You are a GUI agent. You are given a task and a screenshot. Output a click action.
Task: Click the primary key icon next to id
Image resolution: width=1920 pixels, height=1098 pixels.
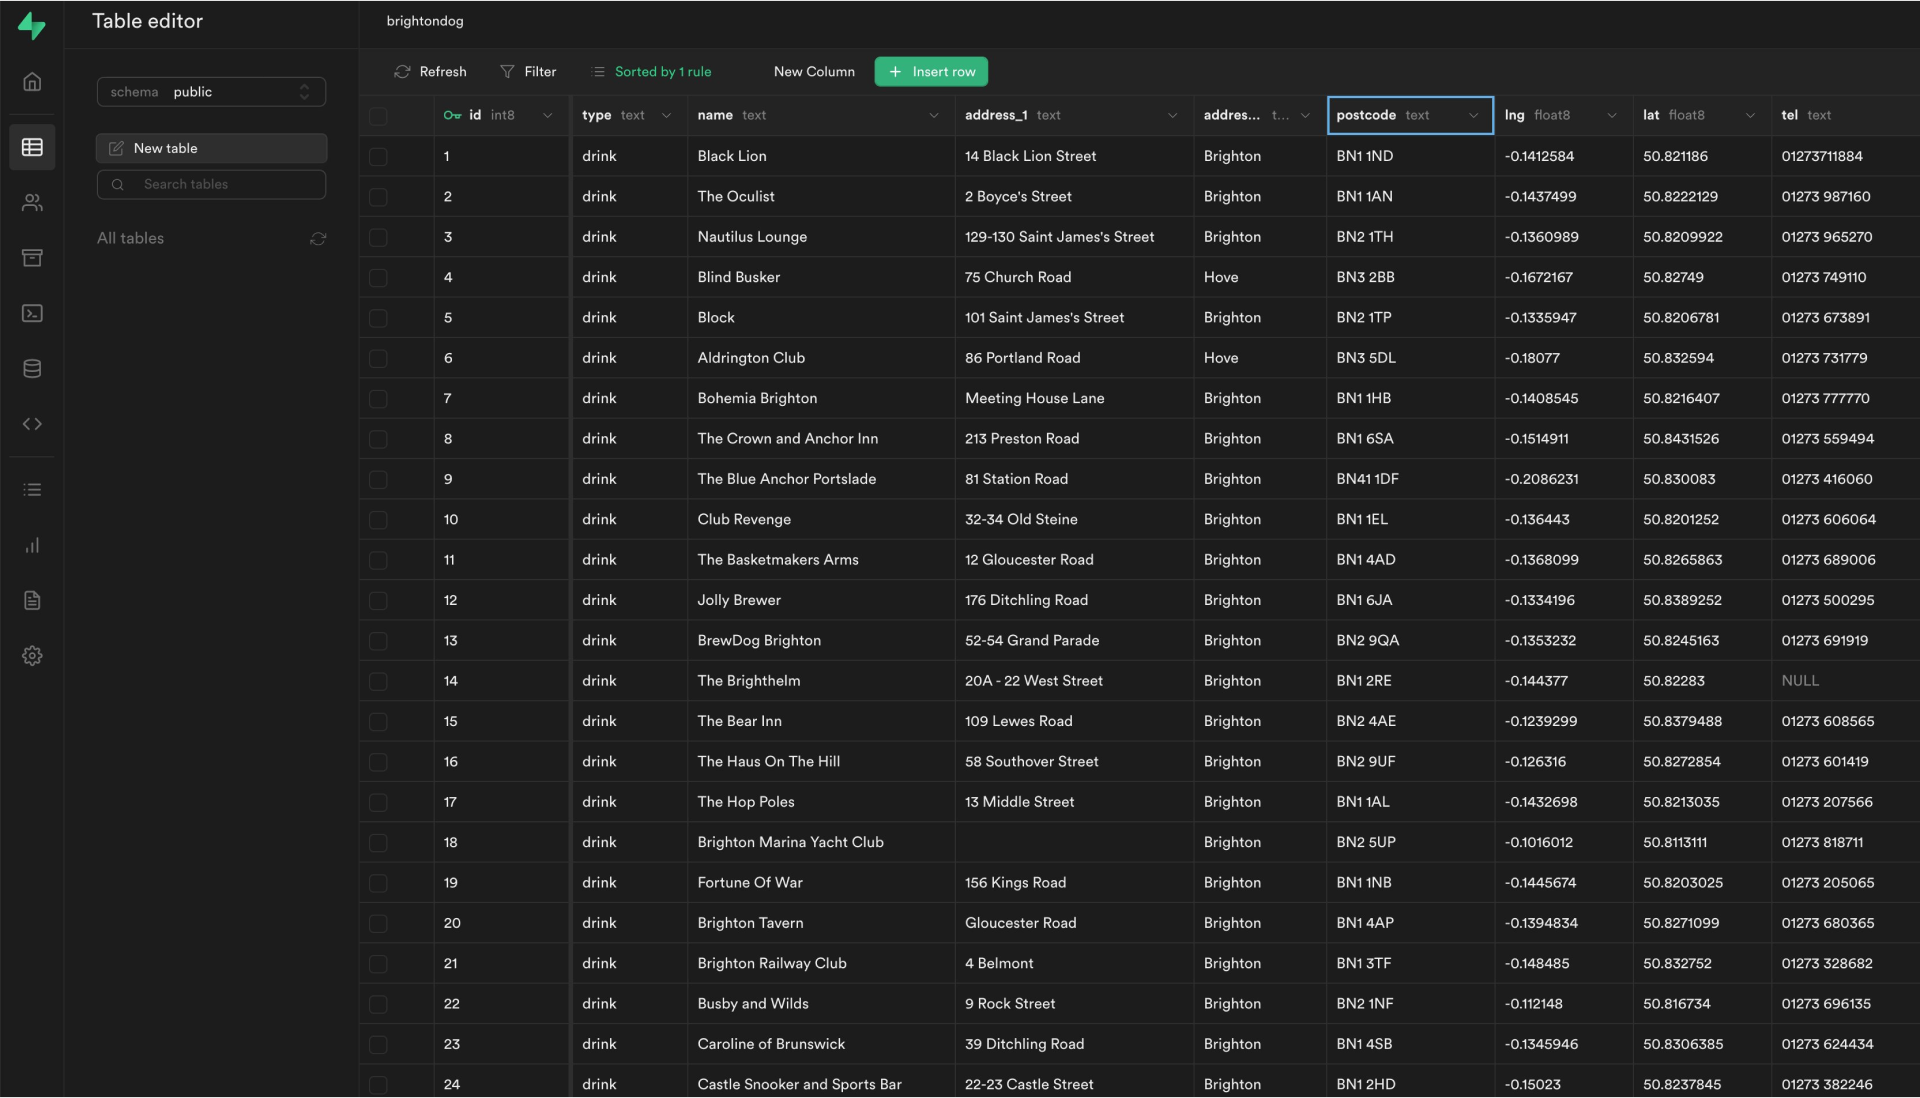pos(452,115)
